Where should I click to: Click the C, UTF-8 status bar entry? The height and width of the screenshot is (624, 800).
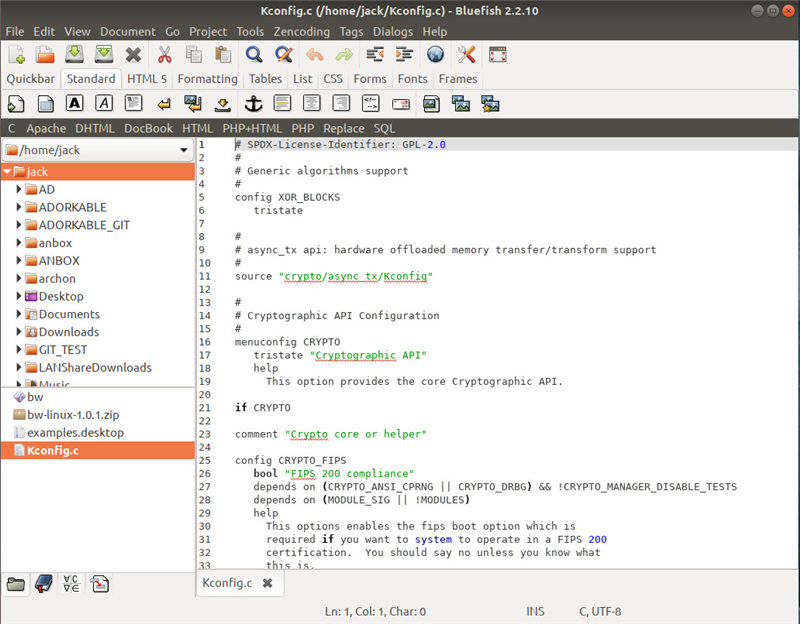pos(600,612)
